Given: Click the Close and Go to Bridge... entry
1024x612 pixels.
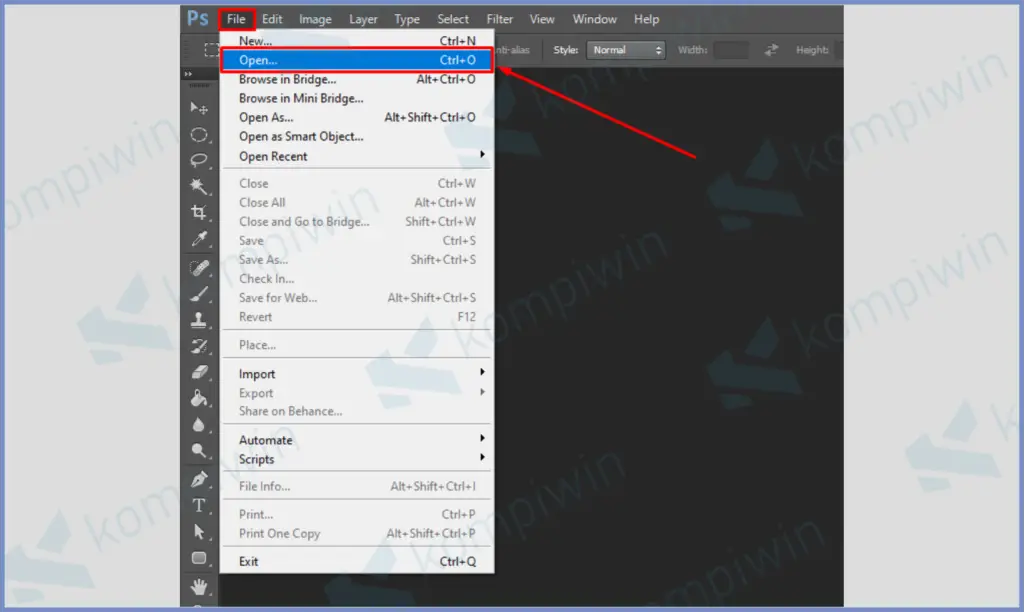Looking at the screenshot, I should pos(357,221).
